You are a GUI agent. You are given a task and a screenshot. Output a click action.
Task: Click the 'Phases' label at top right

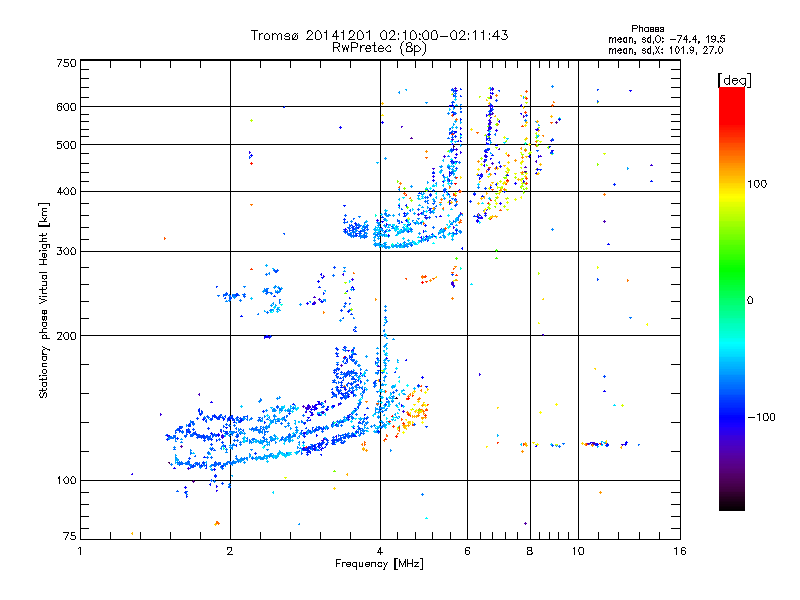(x=647, y=29)
